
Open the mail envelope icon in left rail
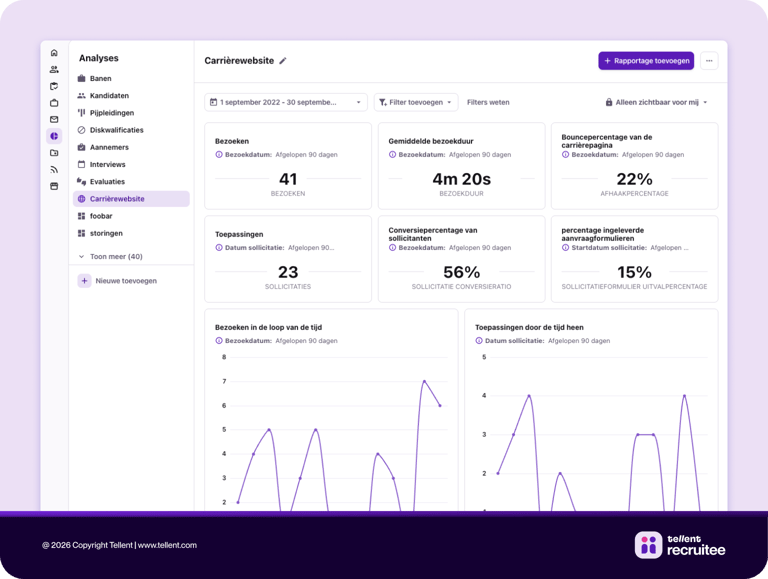54,119
